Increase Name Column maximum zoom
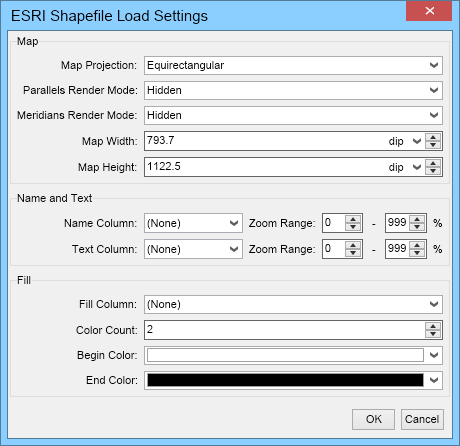The width and height of the screenshot is (460, 446). point(417,219)
